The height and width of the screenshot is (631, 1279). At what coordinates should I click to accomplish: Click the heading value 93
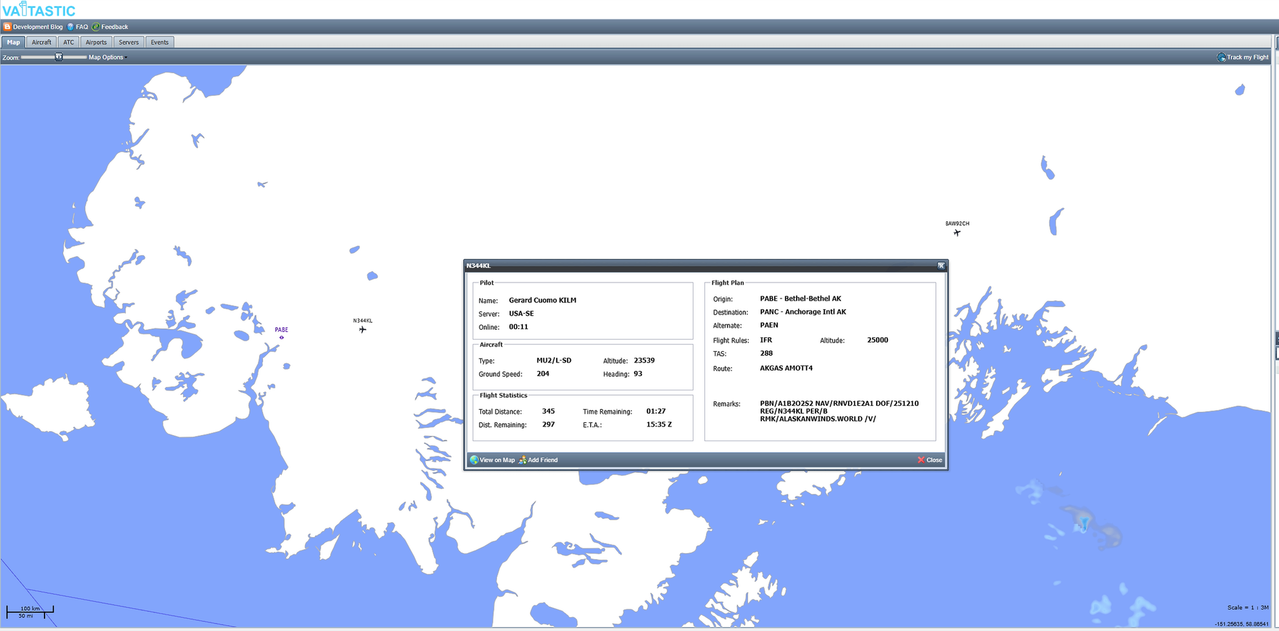click(x=638, y=374)
